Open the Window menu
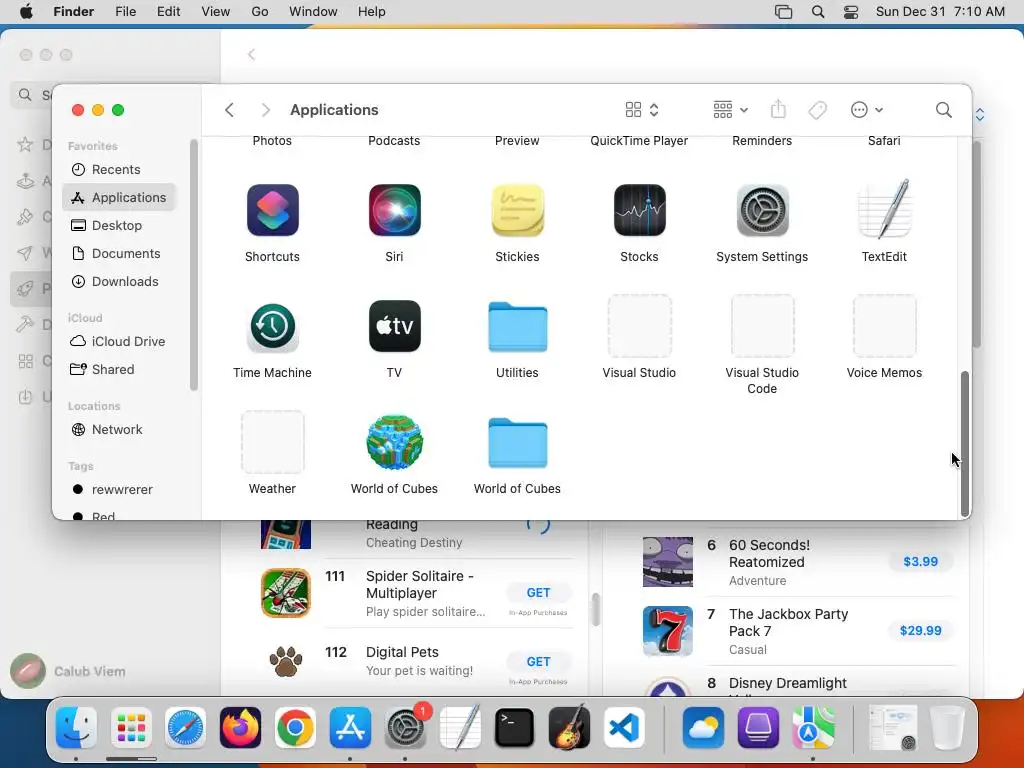 (x=313, y=12)
